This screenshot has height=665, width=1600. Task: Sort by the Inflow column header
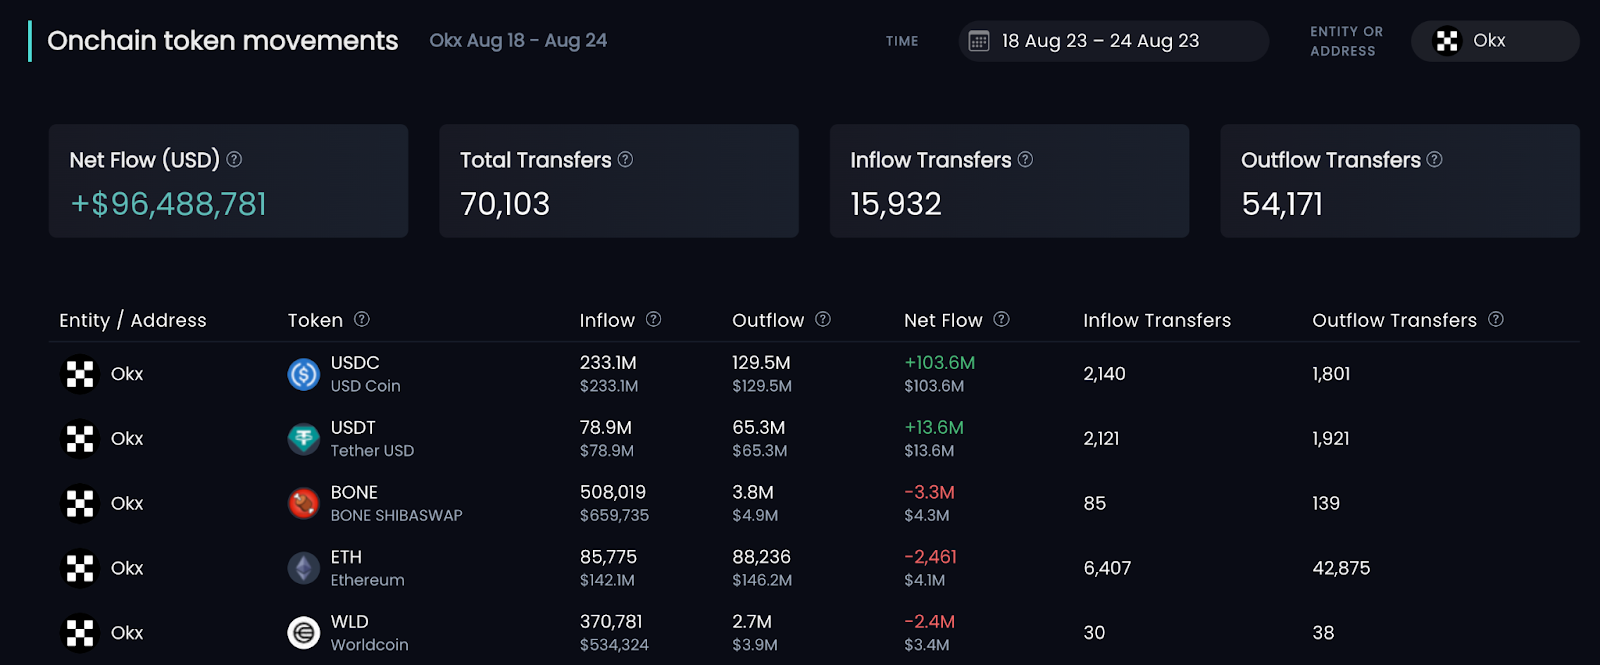(x=607, y=320)
